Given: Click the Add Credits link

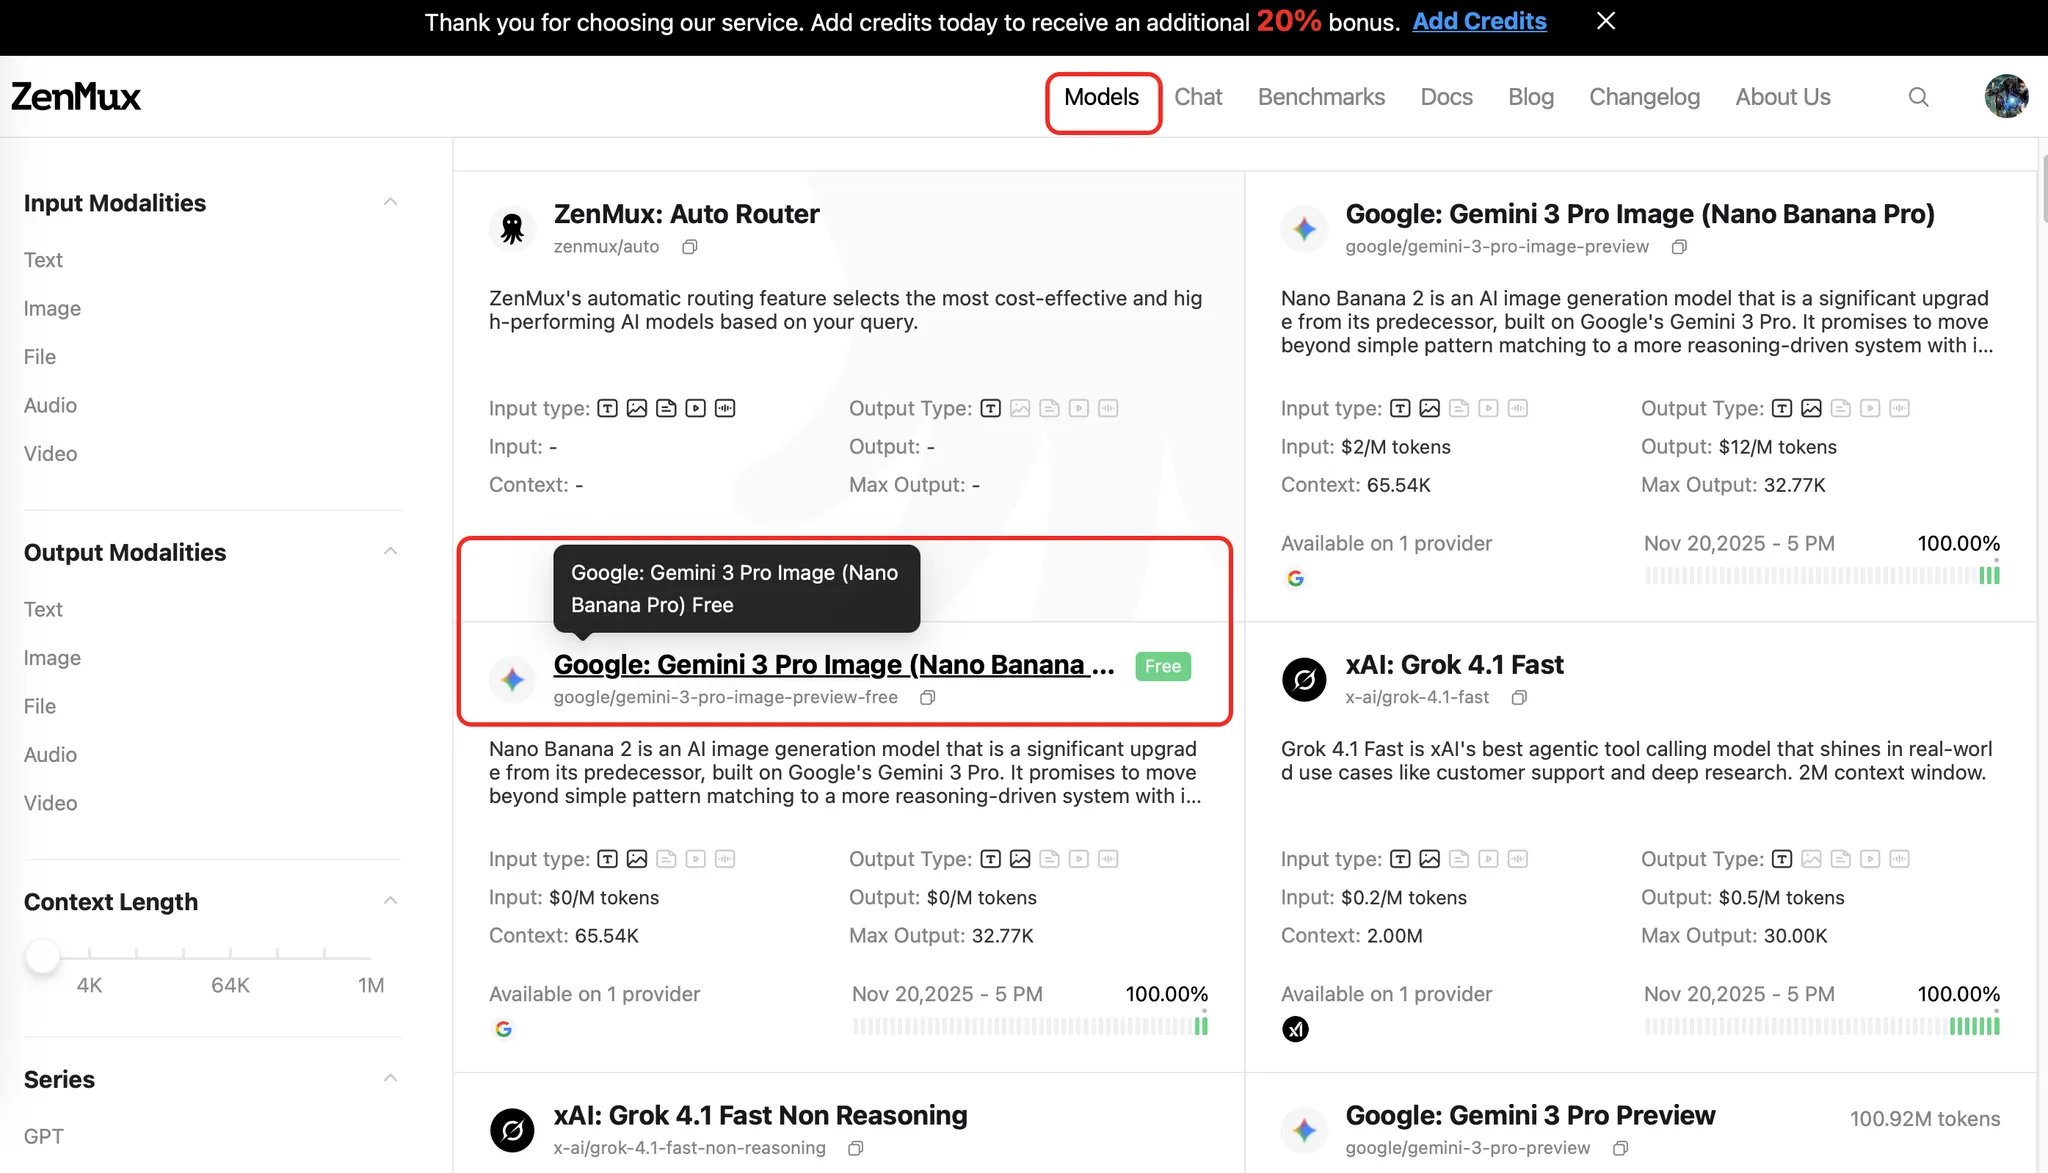Looking at the screenshot, I should [x=1479, y=22].
